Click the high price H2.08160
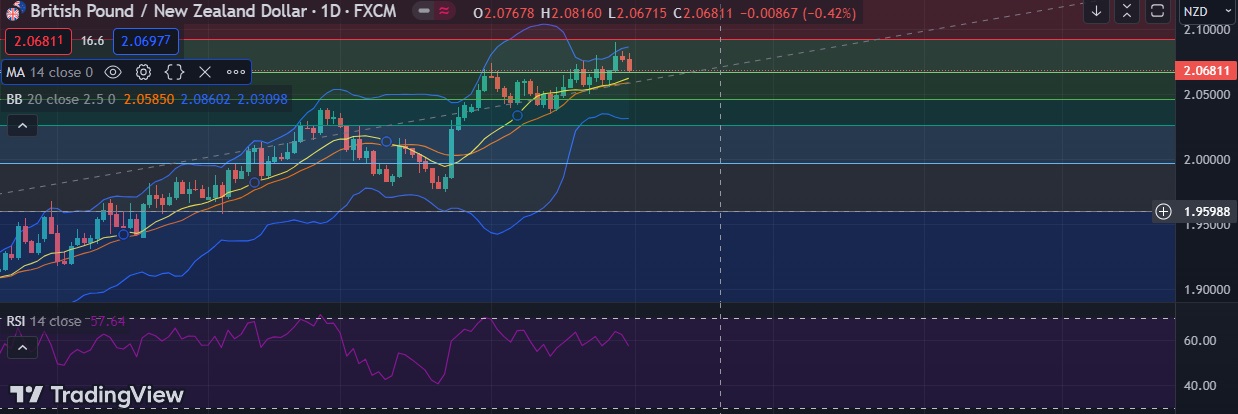The width and height of the screenshot is (1238, 414). 571,11
